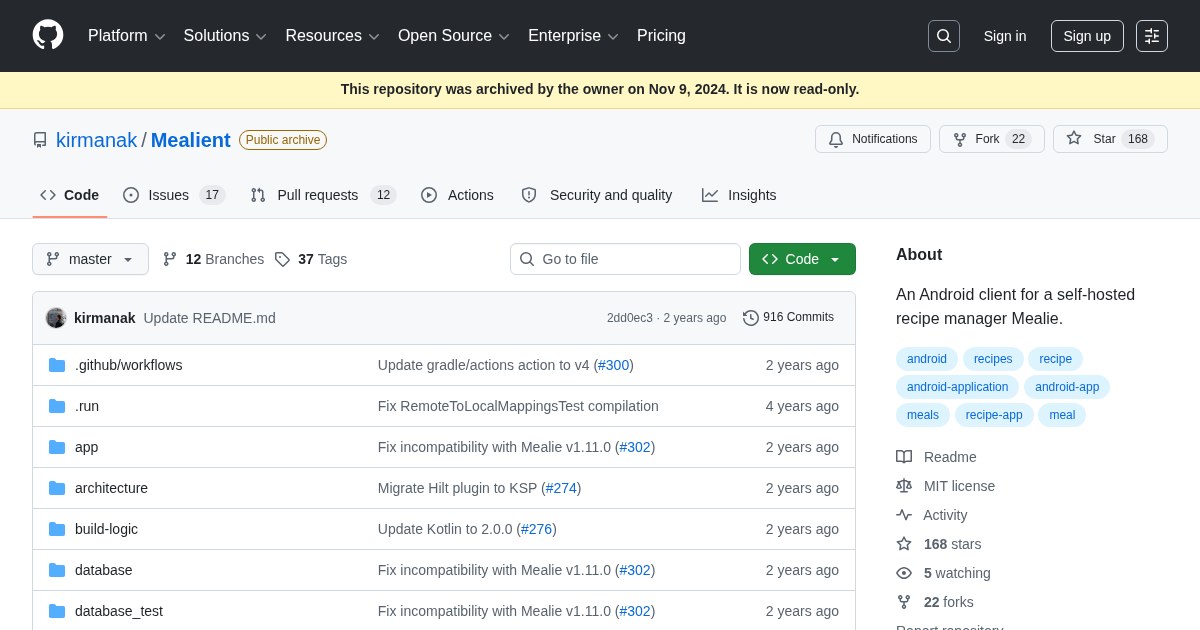This screenshot has width=1200, height=630.
Task: Click the star icon next to 168 stars
Action: tap(904, 544)
